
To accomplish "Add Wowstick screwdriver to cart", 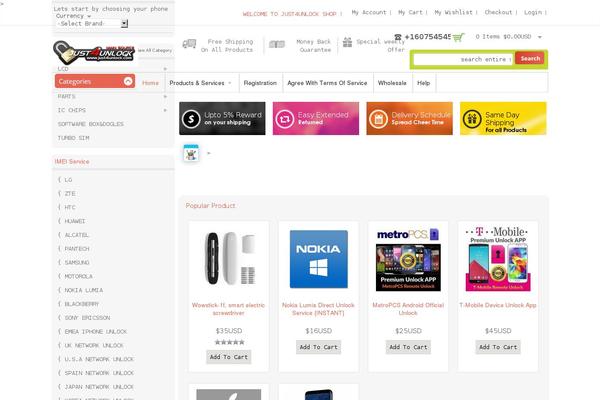I will click(229, 357).
